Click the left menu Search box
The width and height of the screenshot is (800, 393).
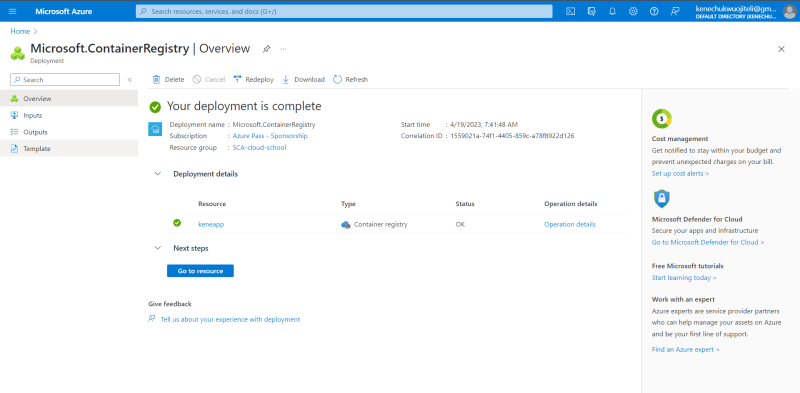click(x=65, y=80)
